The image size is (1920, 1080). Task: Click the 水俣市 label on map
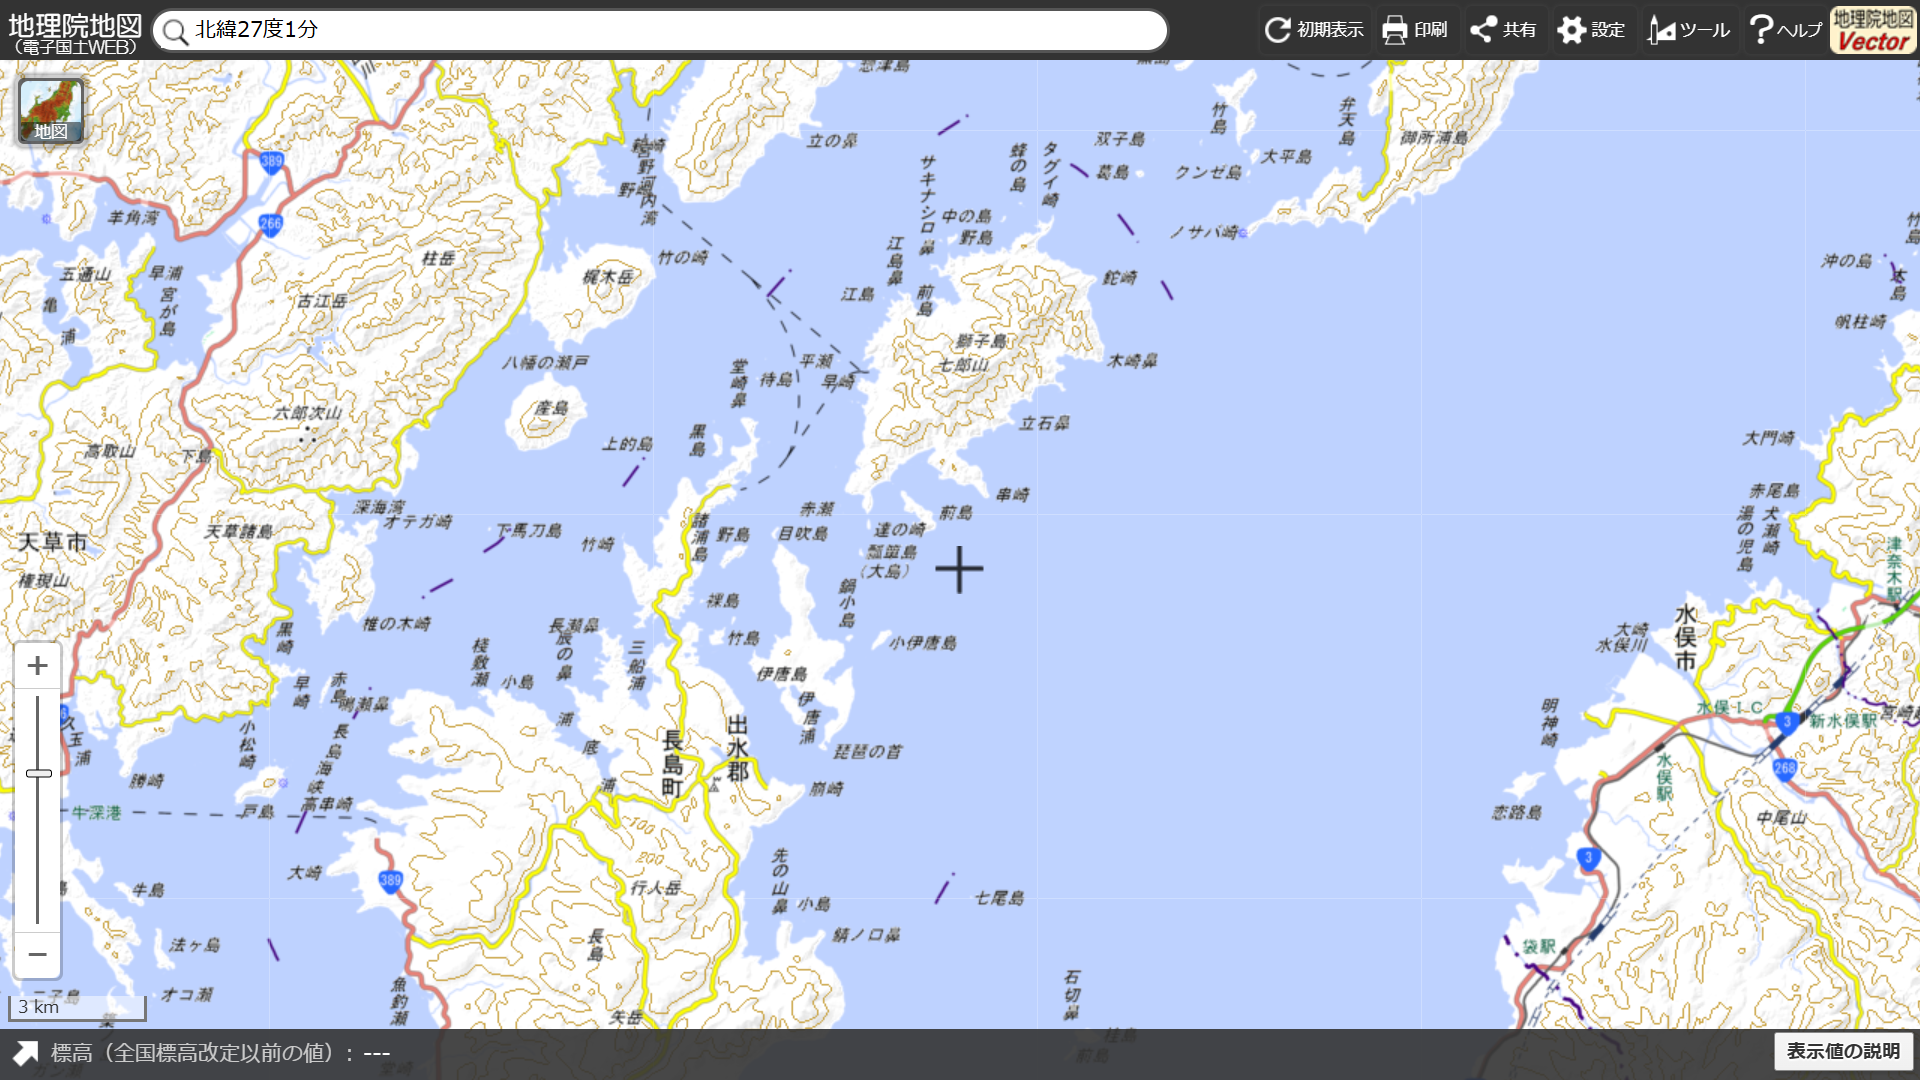pos(1685,637)
